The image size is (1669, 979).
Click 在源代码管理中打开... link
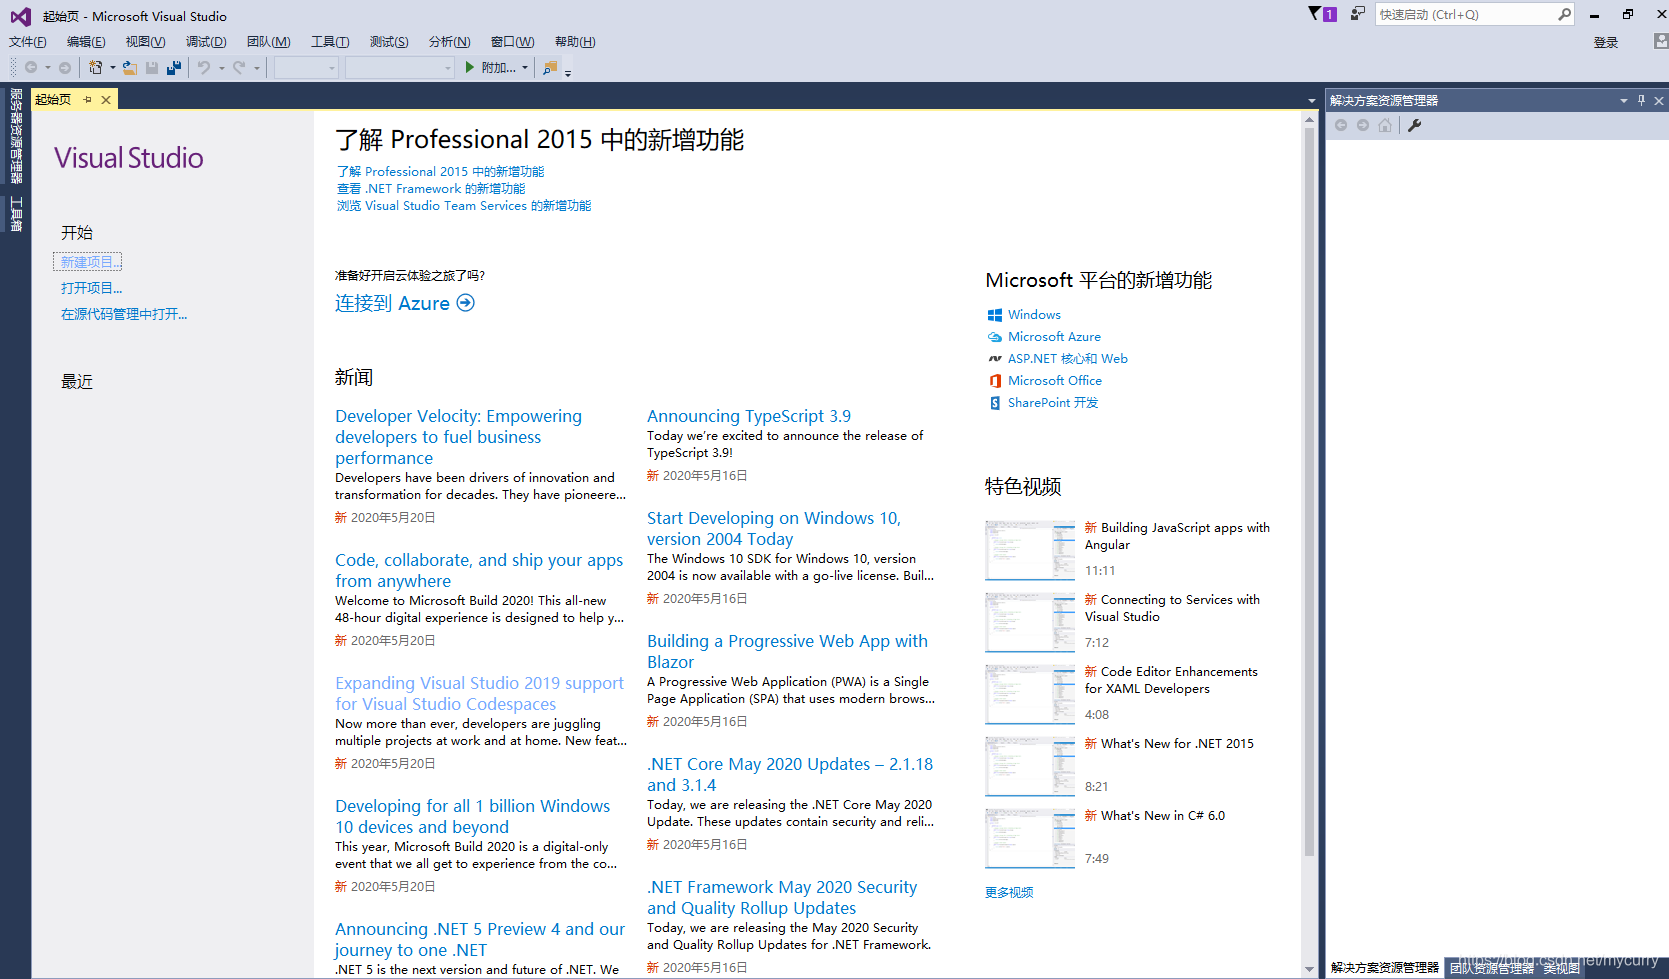[x=124, y=314]
